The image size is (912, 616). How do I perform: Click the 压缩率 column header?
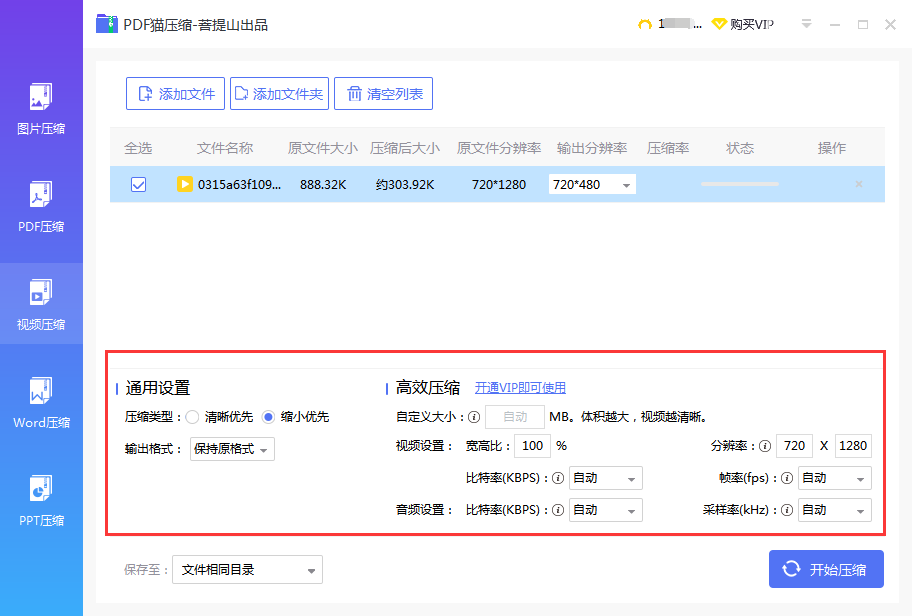point(668,148)
